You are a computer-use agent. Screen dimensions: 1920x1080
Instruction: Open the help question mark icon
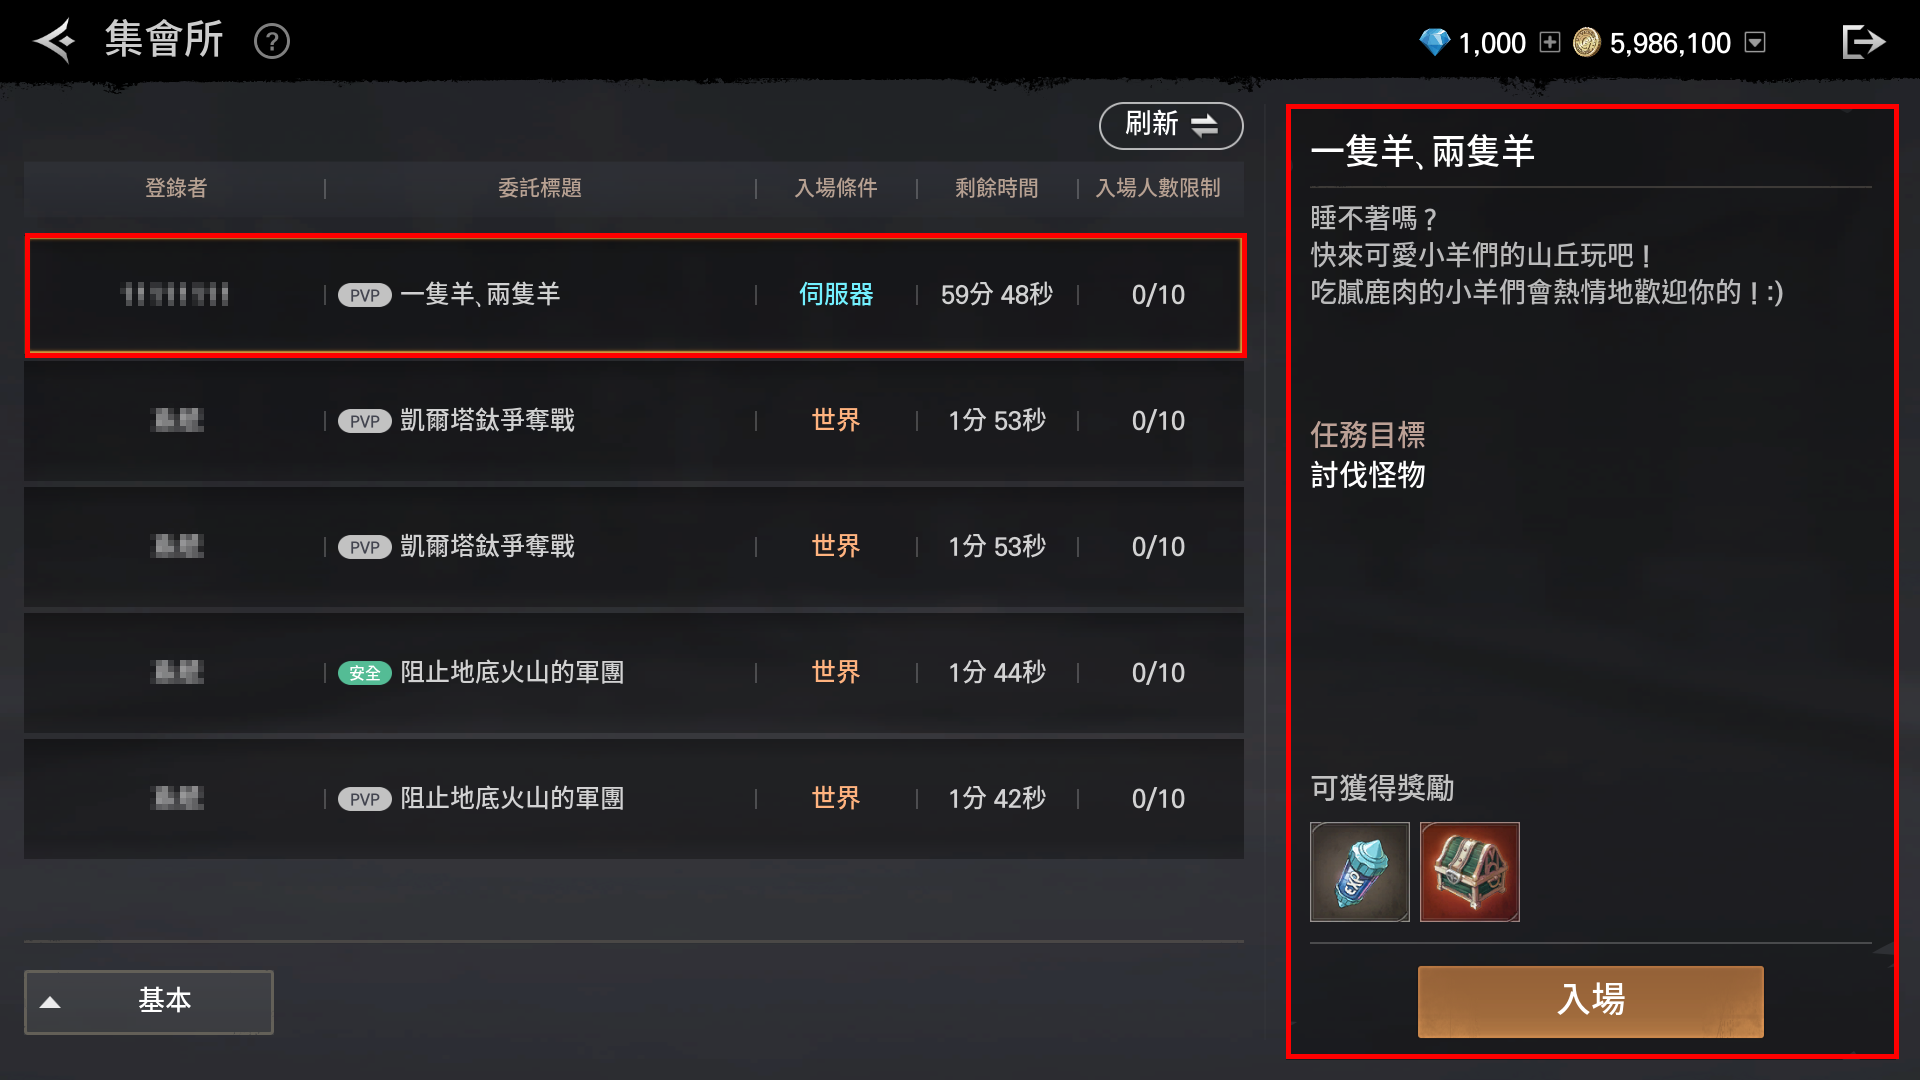pyautogui.click(x=272, y=42)
